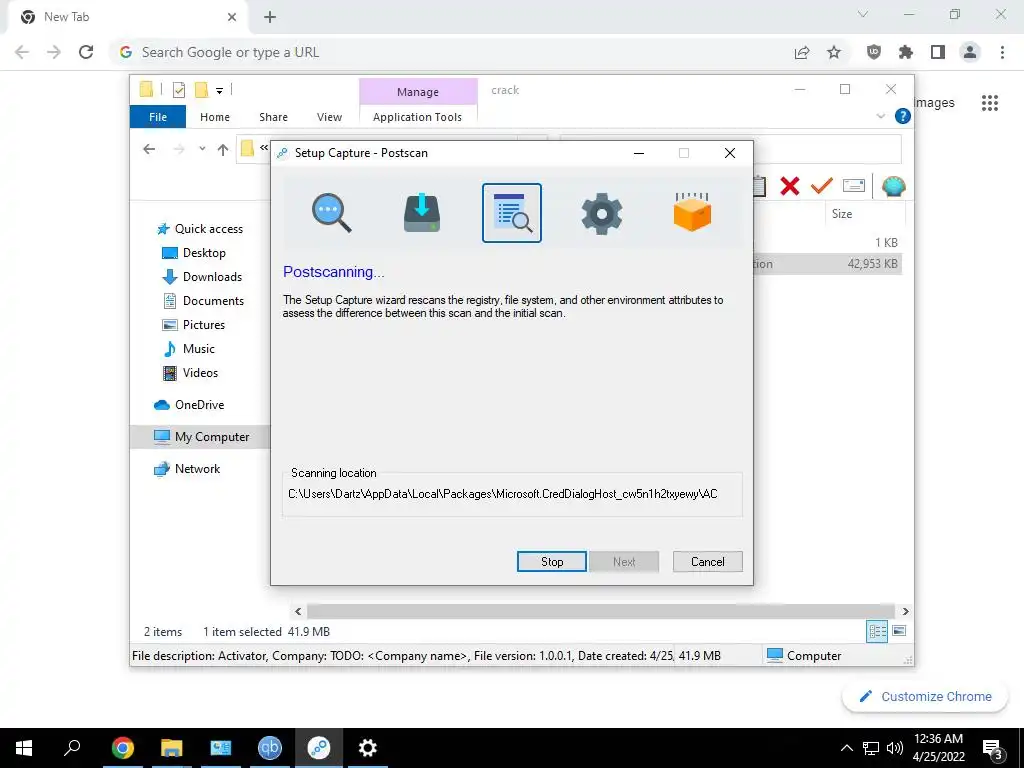Viewport: 1024px width, 768px height.
Task: Click the horizontal scrollbar in Explorer
Action: (600, 611)
